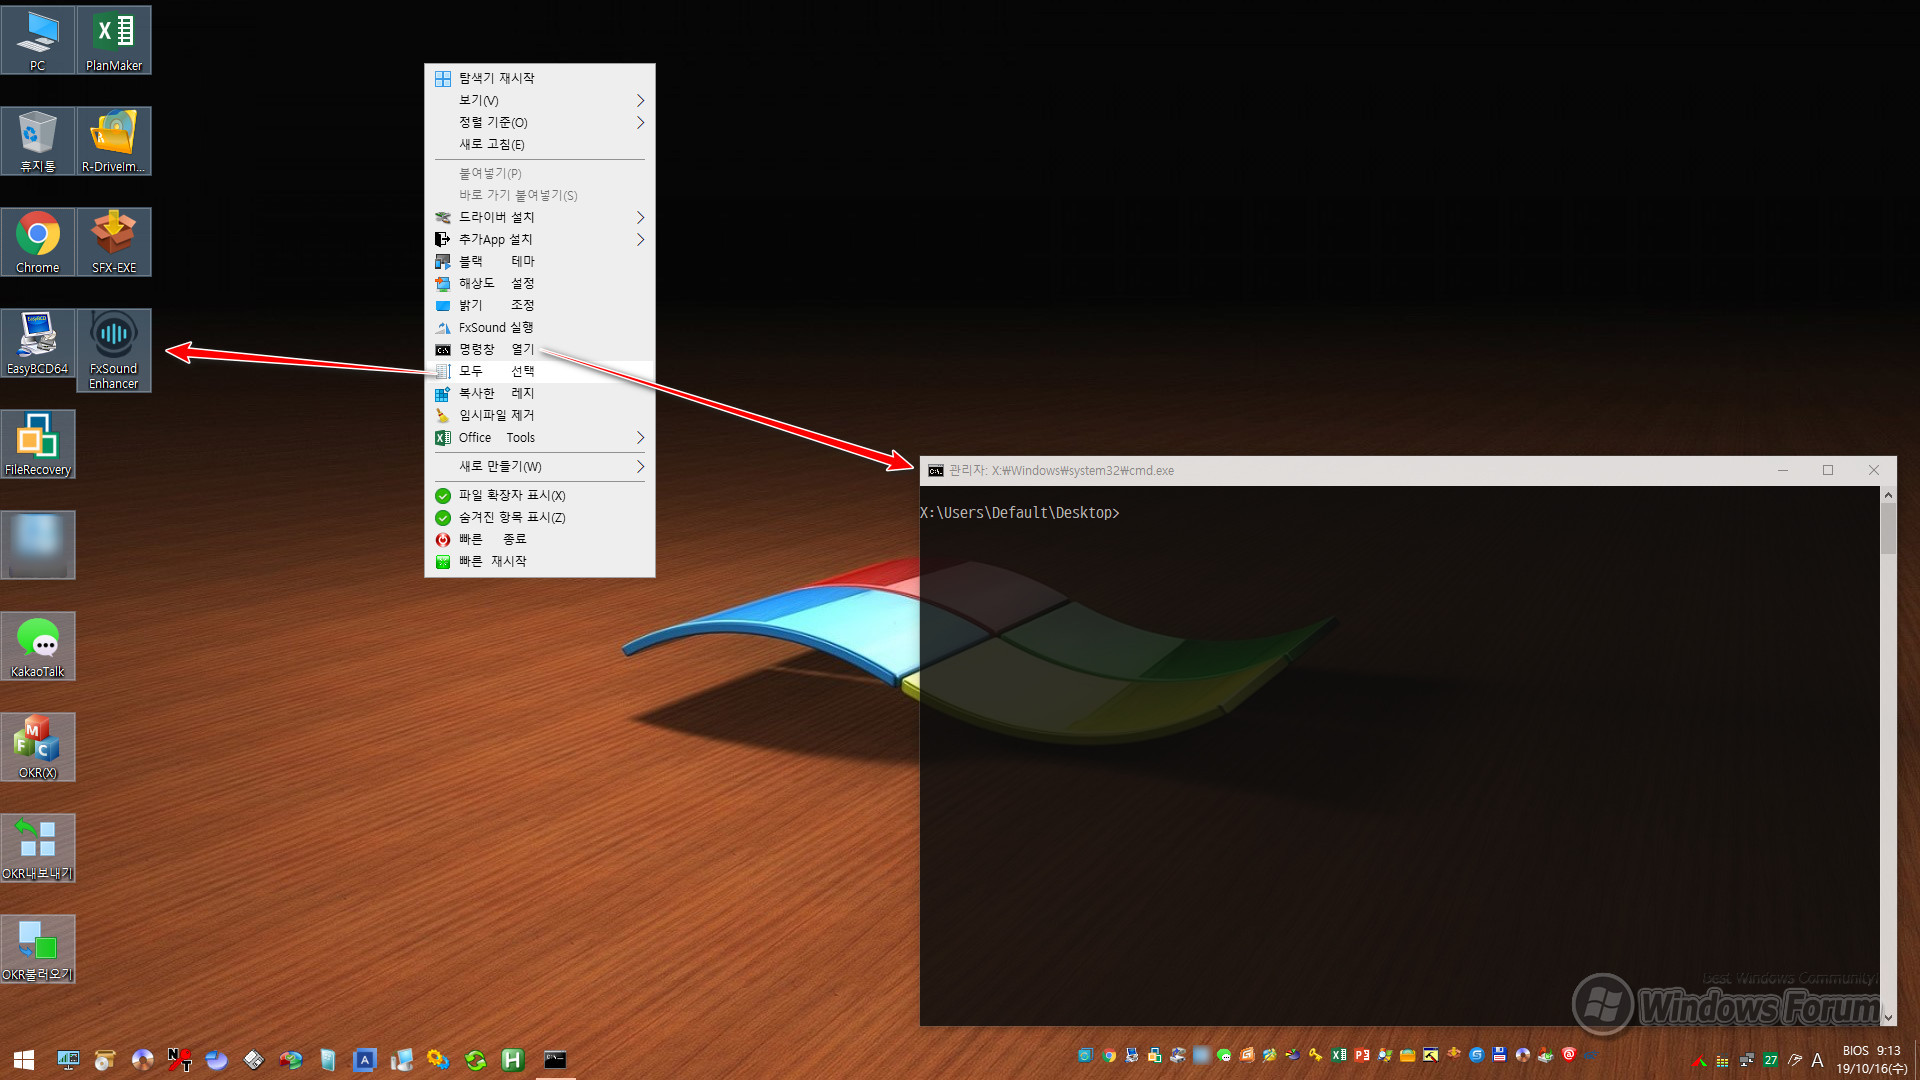Choose FxSound 실행 menu entry

[x=540, y=327]
